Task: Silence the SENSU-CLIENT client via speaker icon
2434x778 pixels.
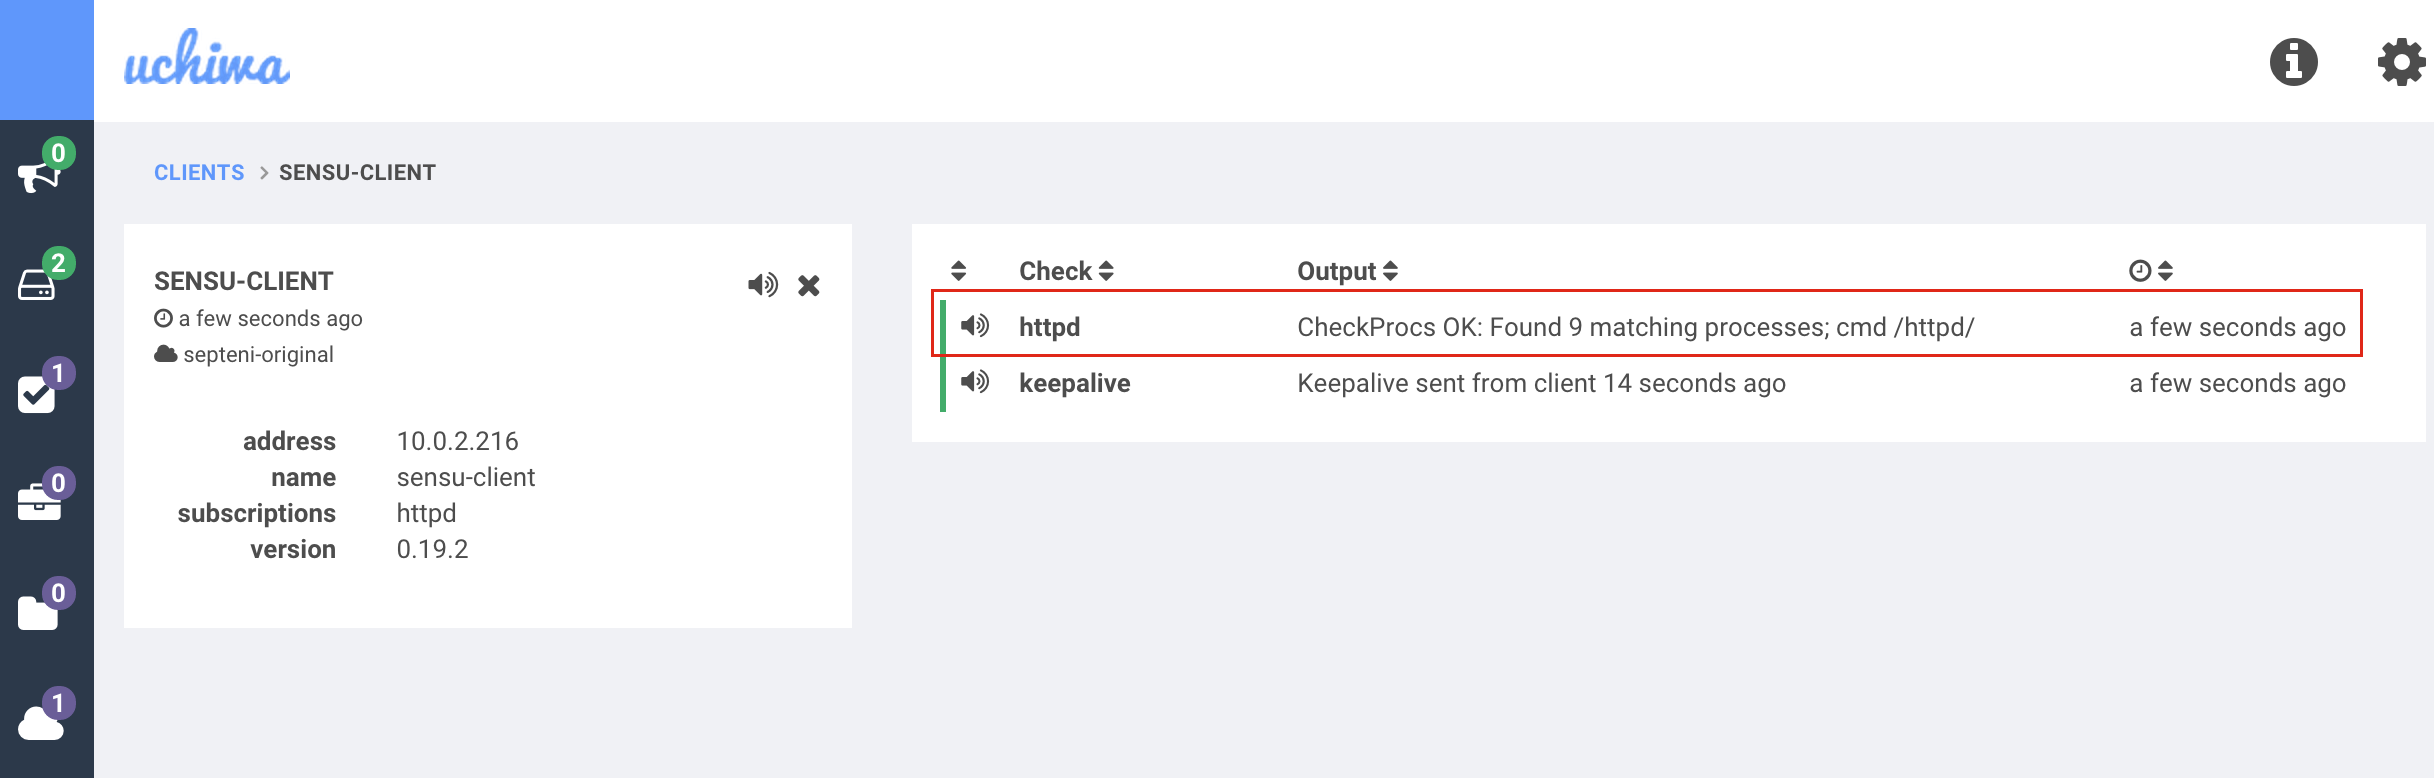Action: tap(762, 285)
